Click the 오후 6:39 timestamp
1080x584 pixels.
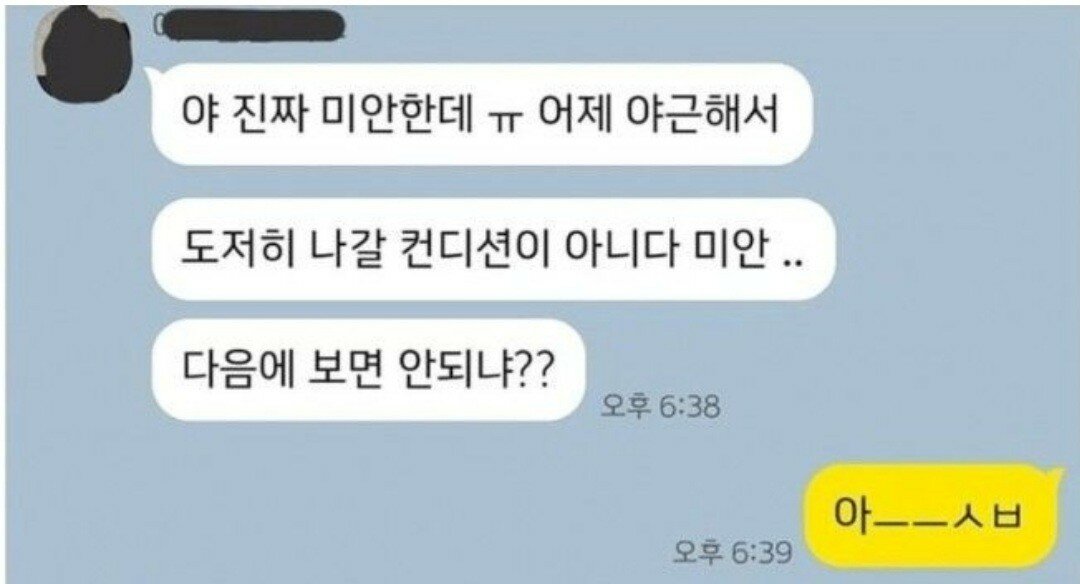point(733,552)
